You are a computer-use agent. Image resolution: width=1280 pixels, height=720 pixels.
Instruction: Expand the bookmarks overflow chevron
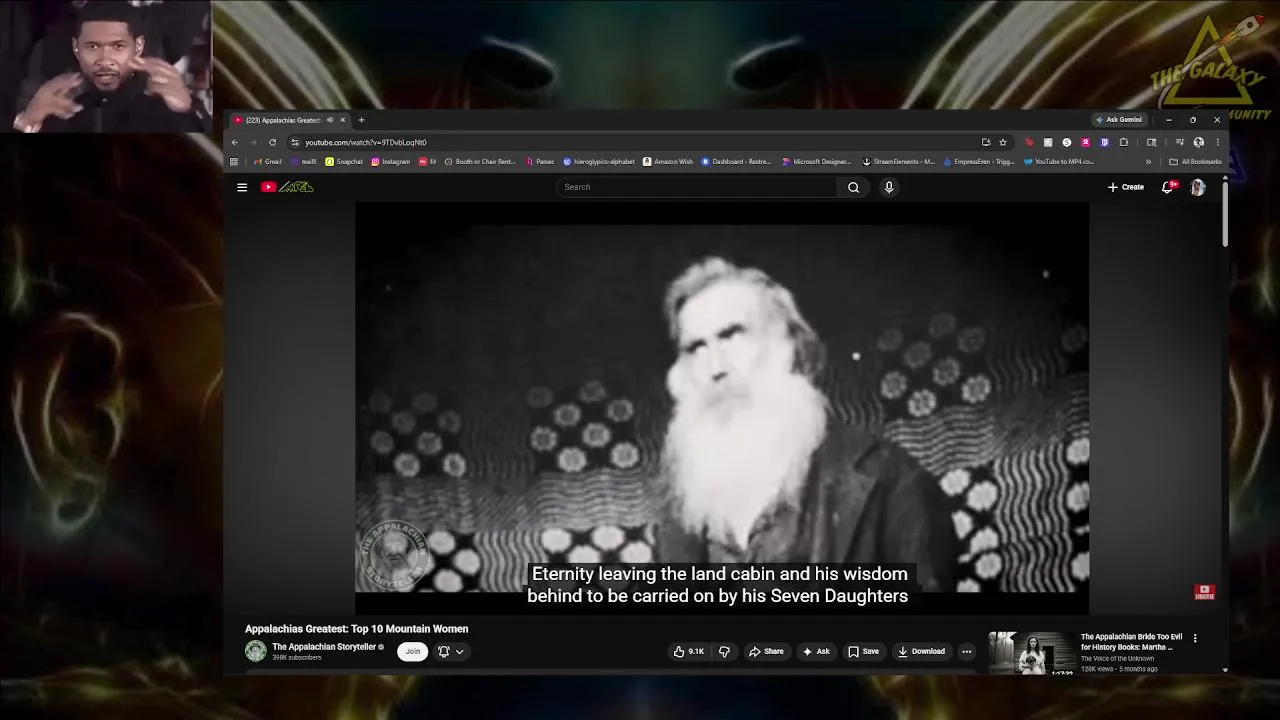click(1148, 161)
